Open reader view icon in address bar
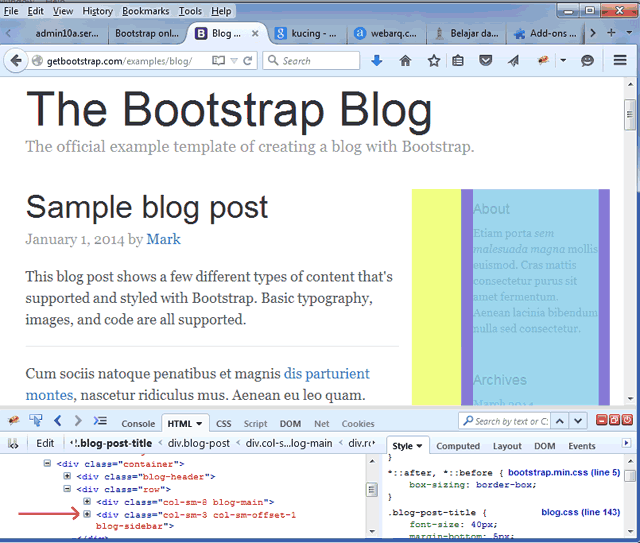Image resolution: width=640 pixels, height=543 pixels. point(218,61)
